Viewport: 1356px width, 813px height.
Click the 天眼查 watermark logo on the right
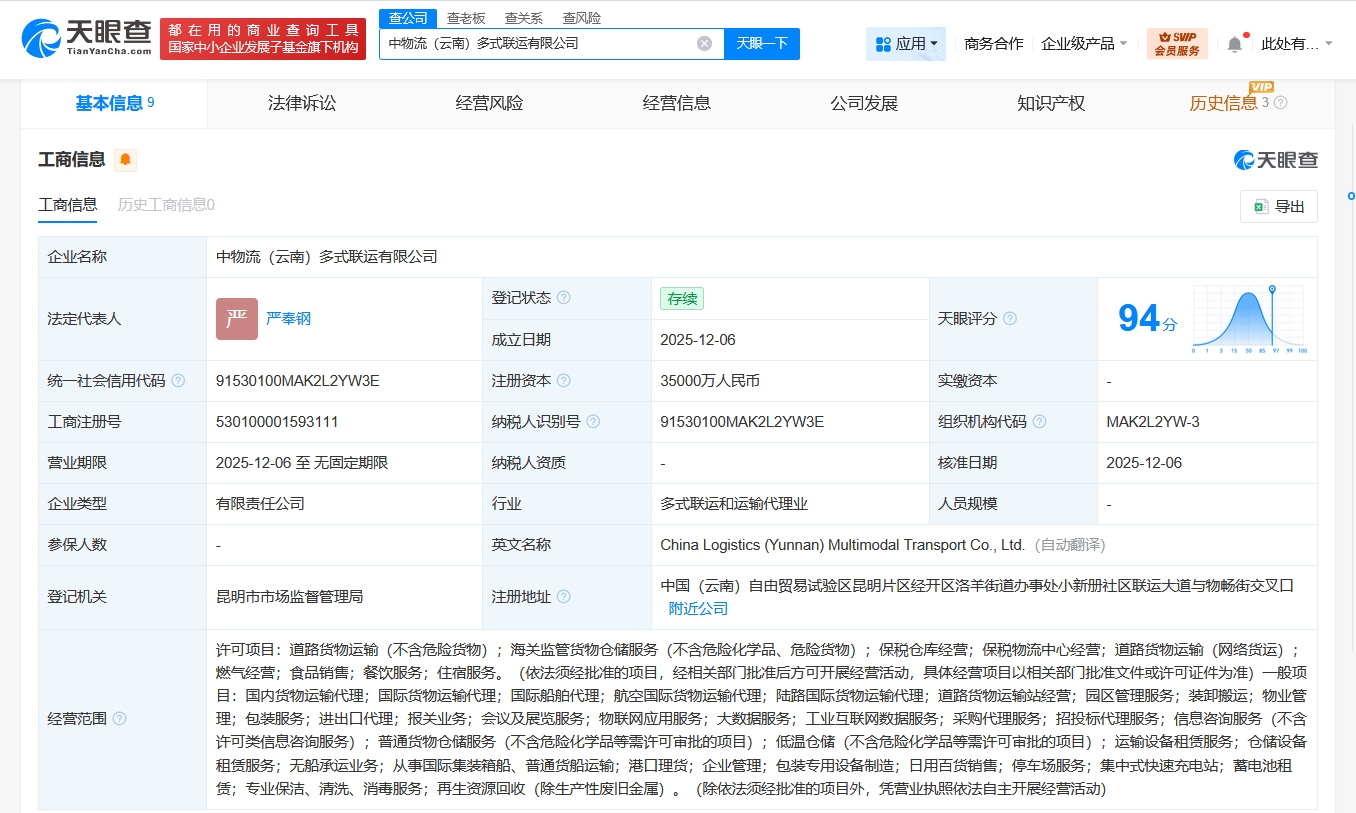point(1277,159)
